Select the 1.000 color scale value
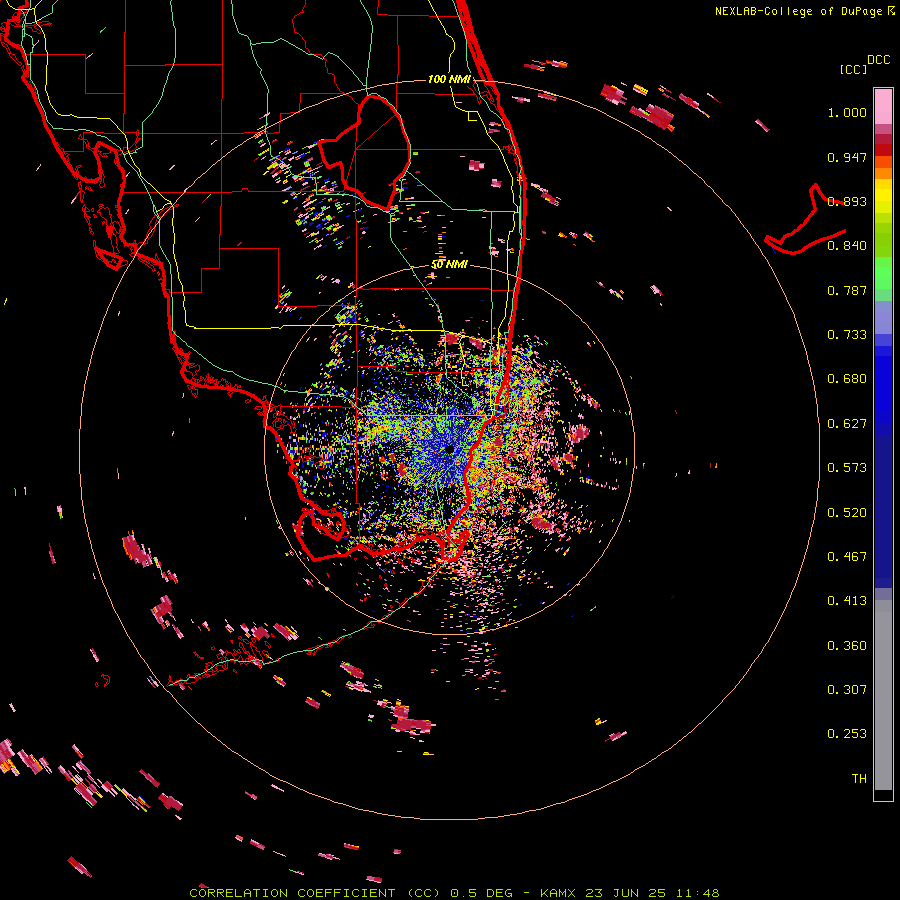 (847, 112)
